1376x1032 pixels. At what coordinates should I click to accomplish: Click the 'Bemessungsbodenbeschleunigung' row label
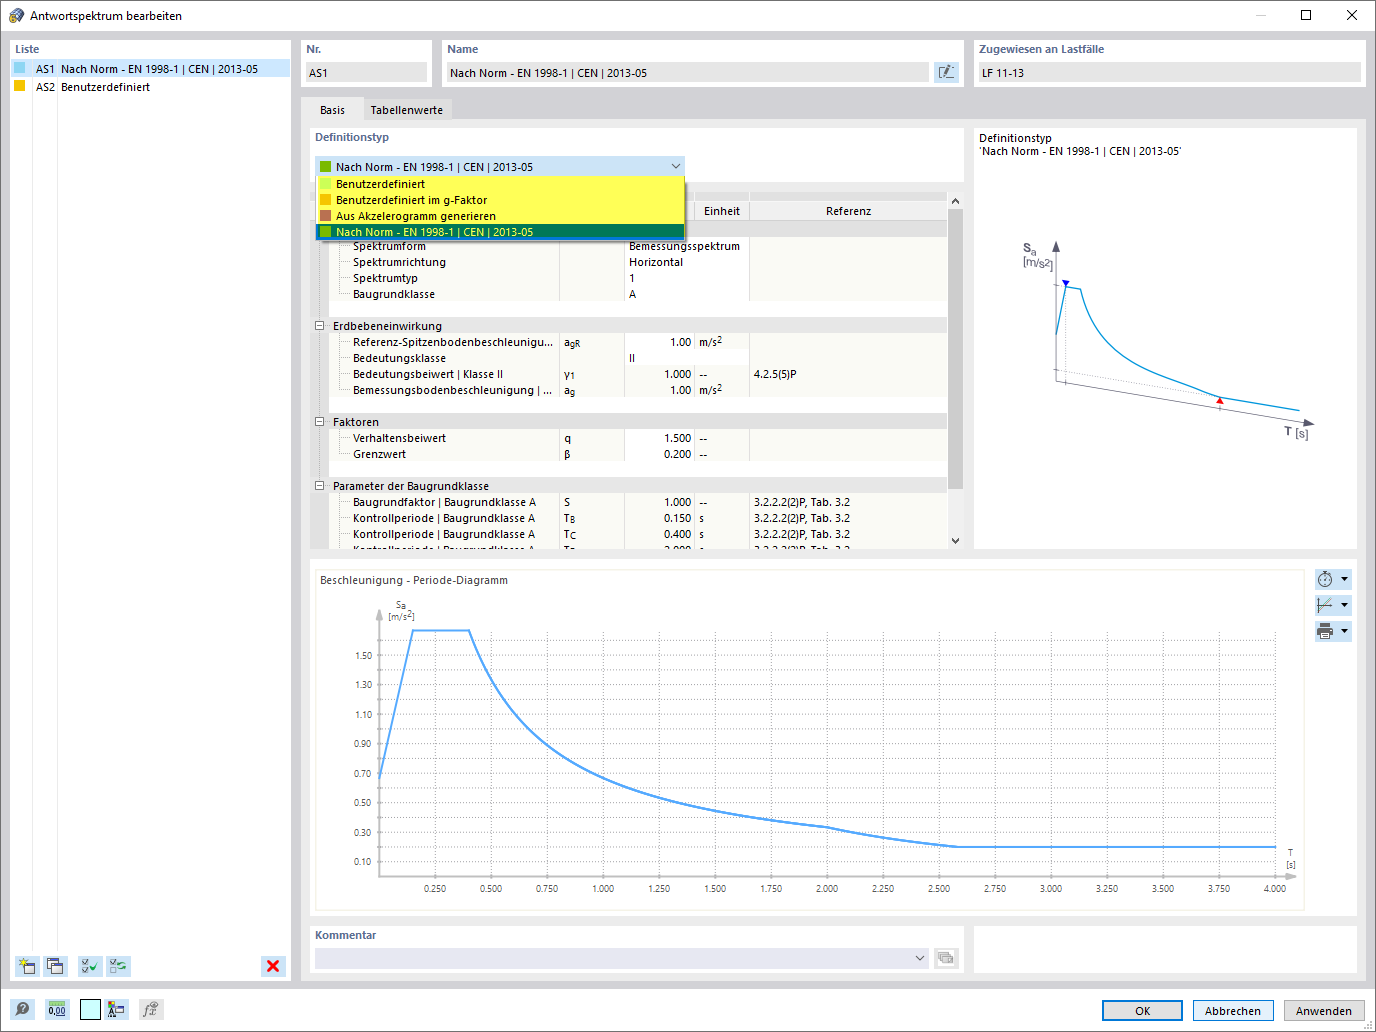452,390
